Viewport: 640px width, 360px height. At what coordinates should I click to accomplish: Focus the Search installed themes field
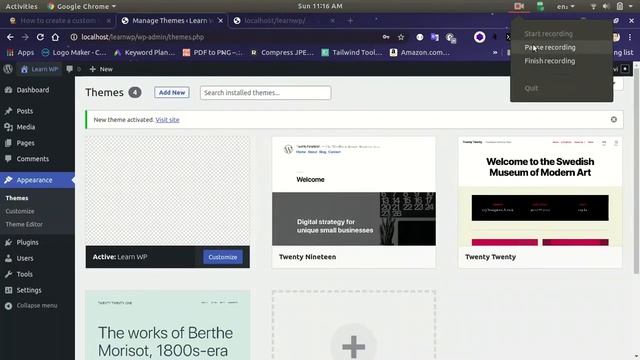tap(265, 93)
